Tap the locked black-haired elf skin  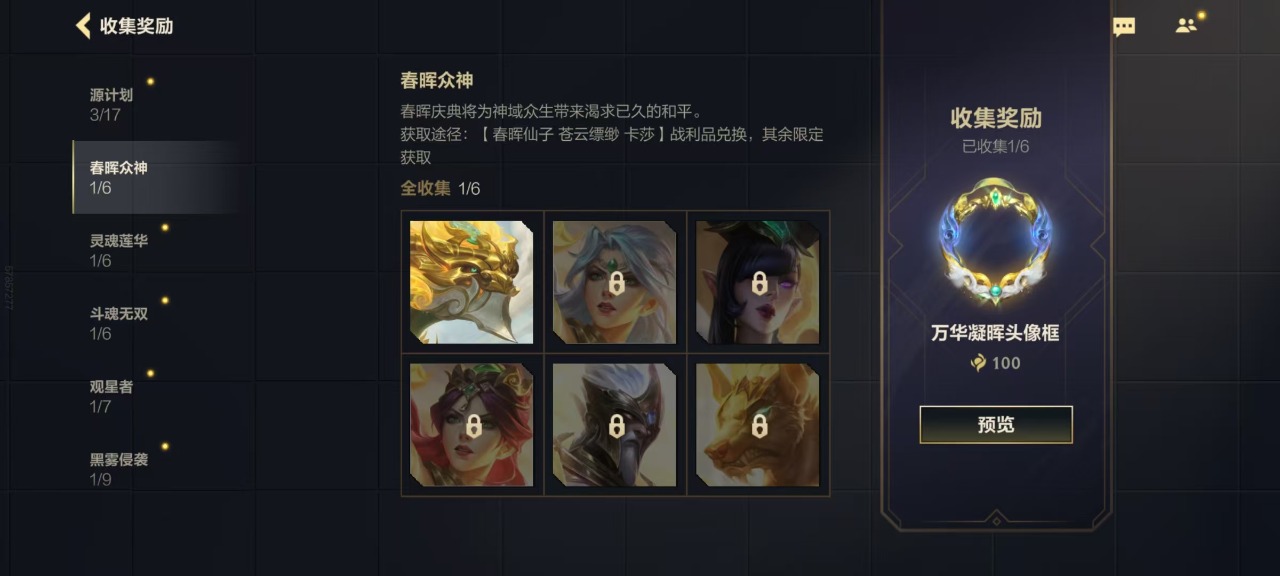pos(758,282)
